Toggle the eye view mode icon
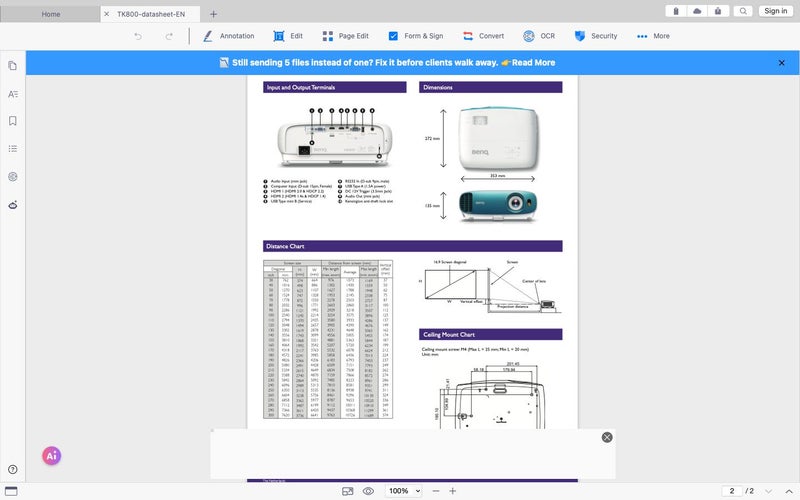 click(369, 491)
